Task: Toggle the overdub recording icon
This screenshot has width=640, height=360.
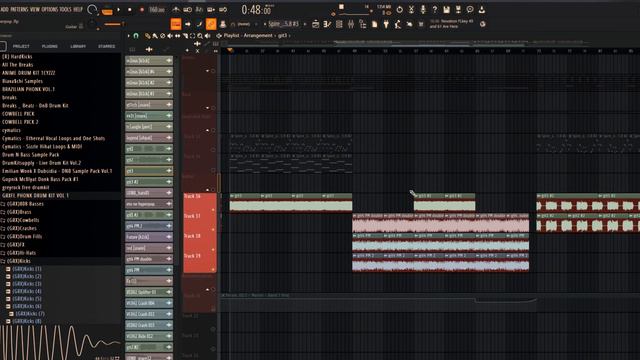Action: coord(211,9)
